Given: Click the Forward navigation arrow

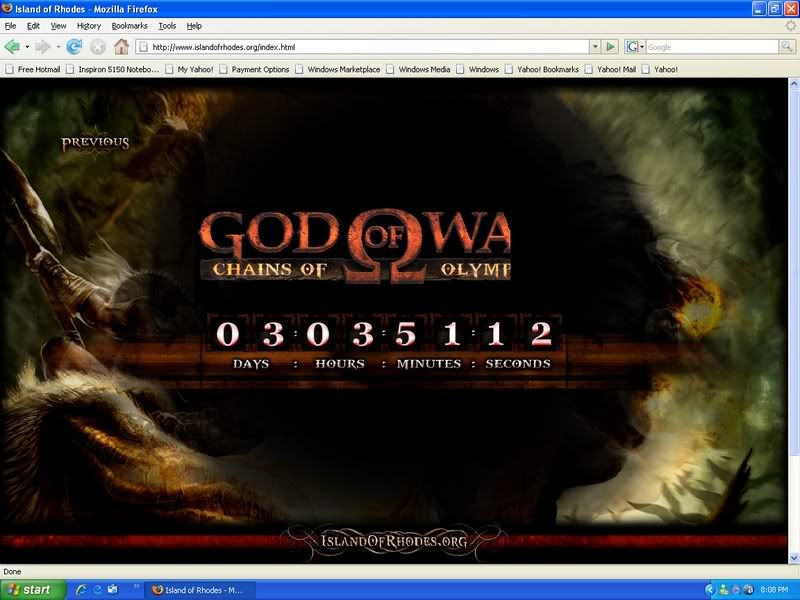Looking at the screenshot, I should [42, 47].
